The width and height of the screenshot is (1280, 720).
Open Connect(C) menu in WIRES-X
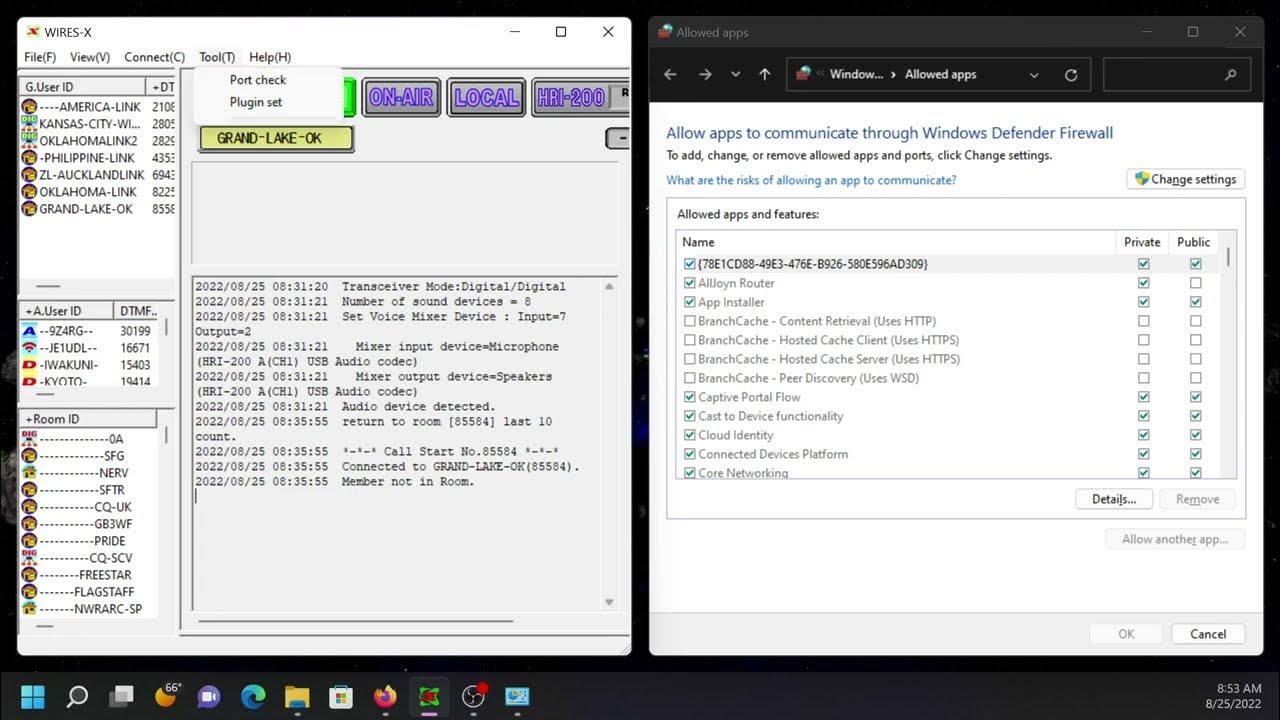154,57
